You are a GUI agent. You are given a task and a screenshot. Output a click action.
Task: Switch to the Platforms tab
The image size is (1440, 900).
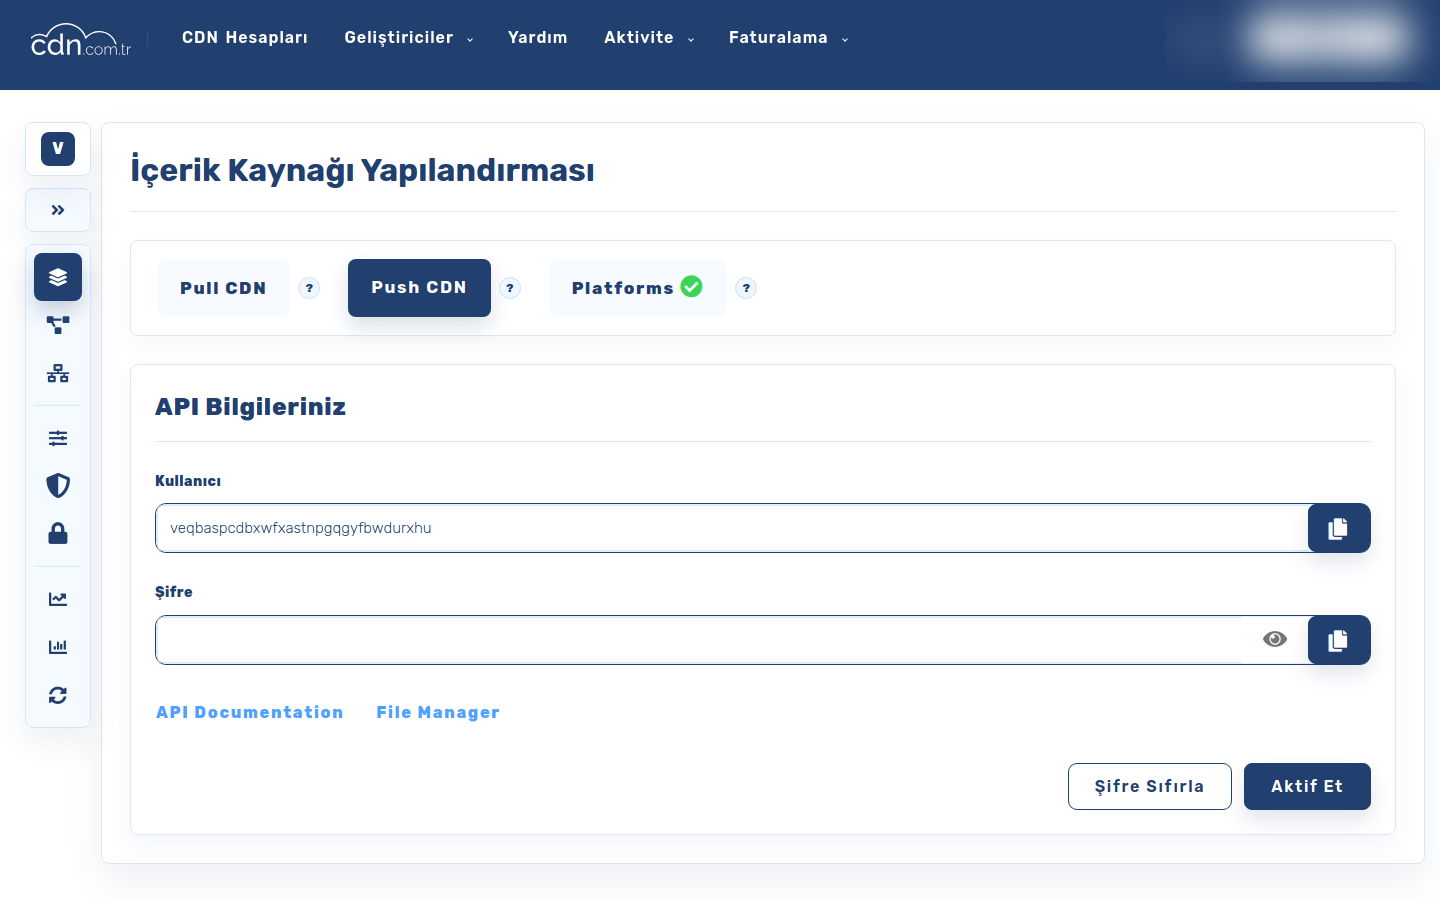[638, 288]
